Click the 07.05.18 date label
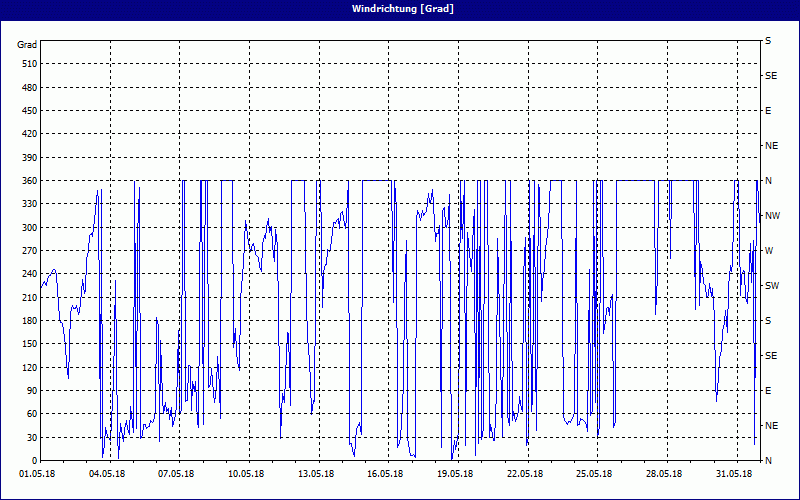This screenshot has width=800, height=500. tap(176, 474)
